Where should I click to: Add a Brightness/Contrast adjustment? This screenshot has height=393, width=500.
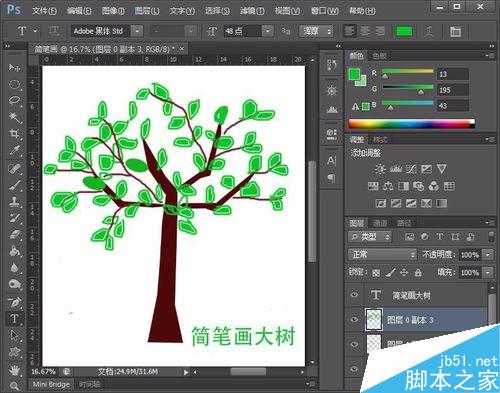pos(380,169)
